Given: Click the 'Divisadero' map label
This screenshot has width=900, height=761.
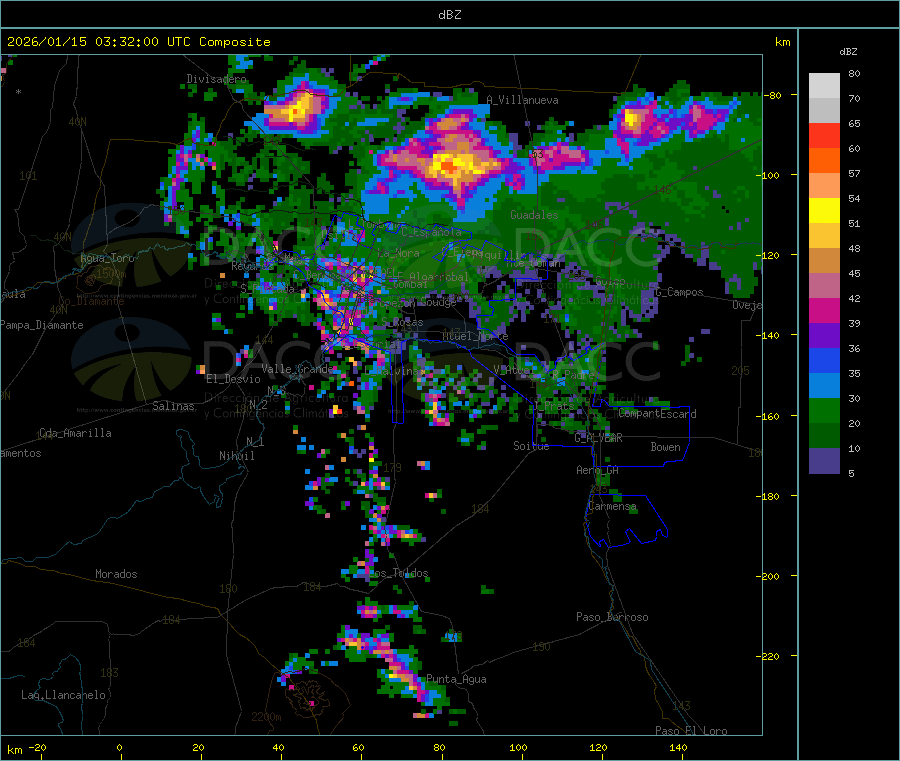Looking at the screenshot, I should pyautogui.click(x=216, y=79).
